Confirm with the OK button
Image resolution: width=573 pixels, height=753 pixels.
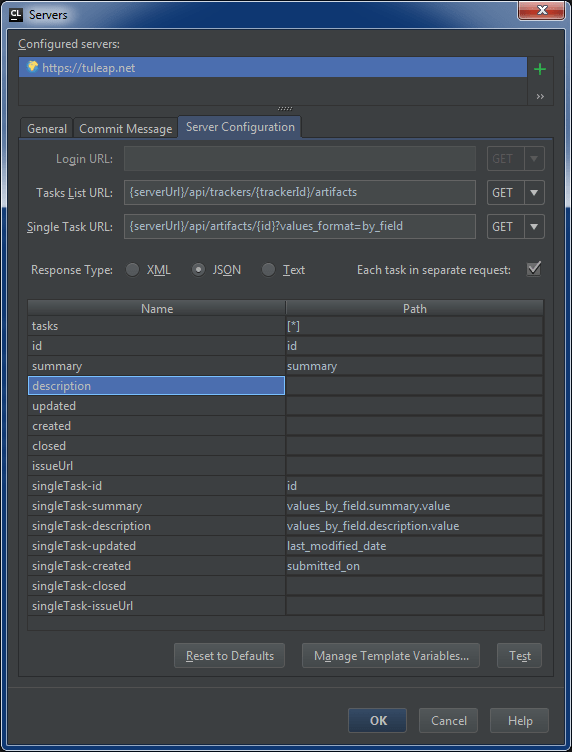[x=378, y=720]
